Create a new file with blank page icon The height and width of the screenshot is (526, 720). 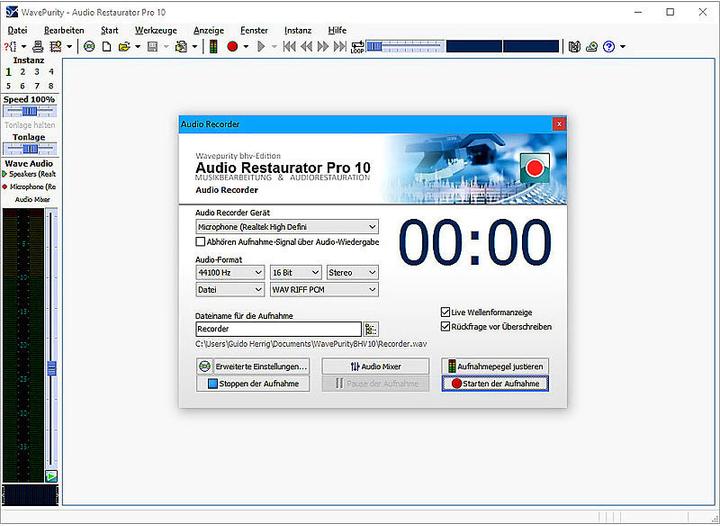coord(107,46)
